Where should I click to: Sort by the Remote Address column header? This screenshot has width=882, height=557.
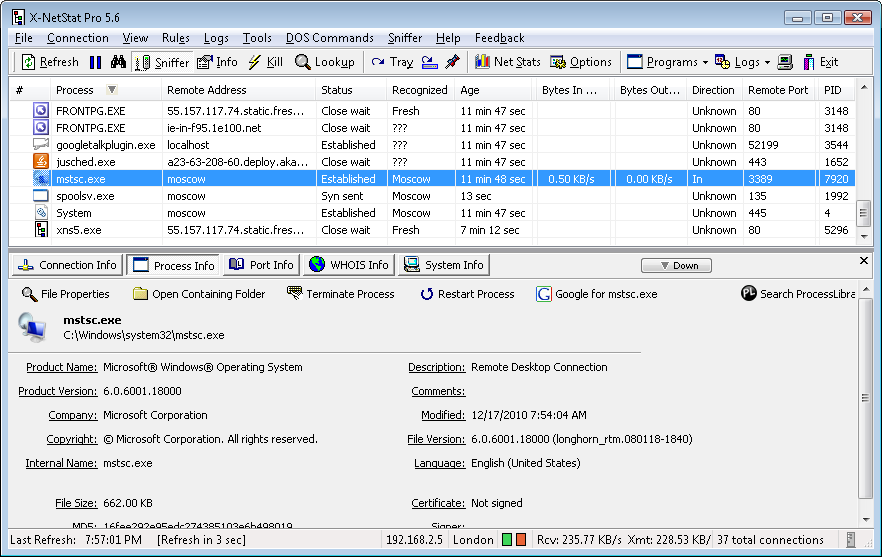point(238,90)
